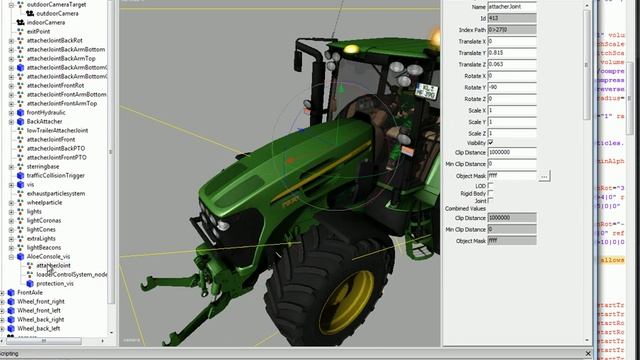The height and width of the screenshot is (360, 640).
Task: Click the editable Object Mask field
Action: (x=512, y=176)
